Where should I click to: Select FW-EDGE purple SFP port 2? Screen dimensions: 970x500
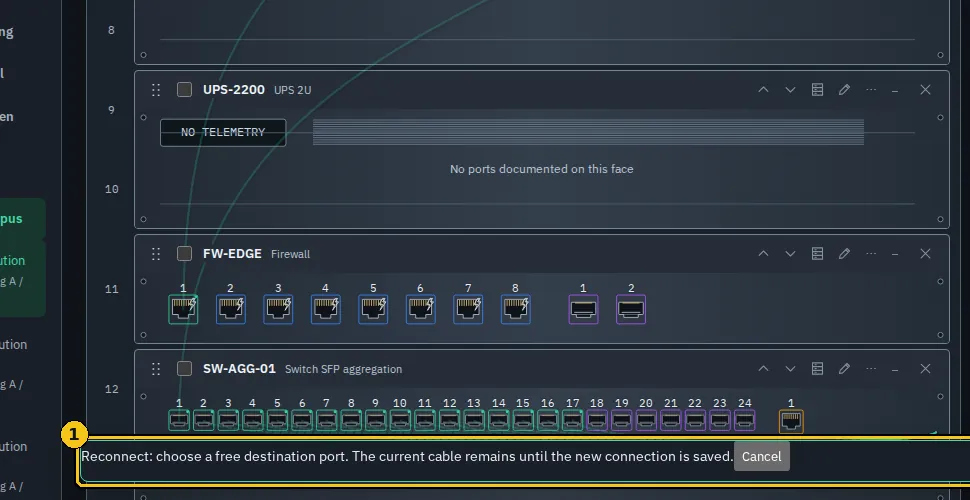point(631,309)
